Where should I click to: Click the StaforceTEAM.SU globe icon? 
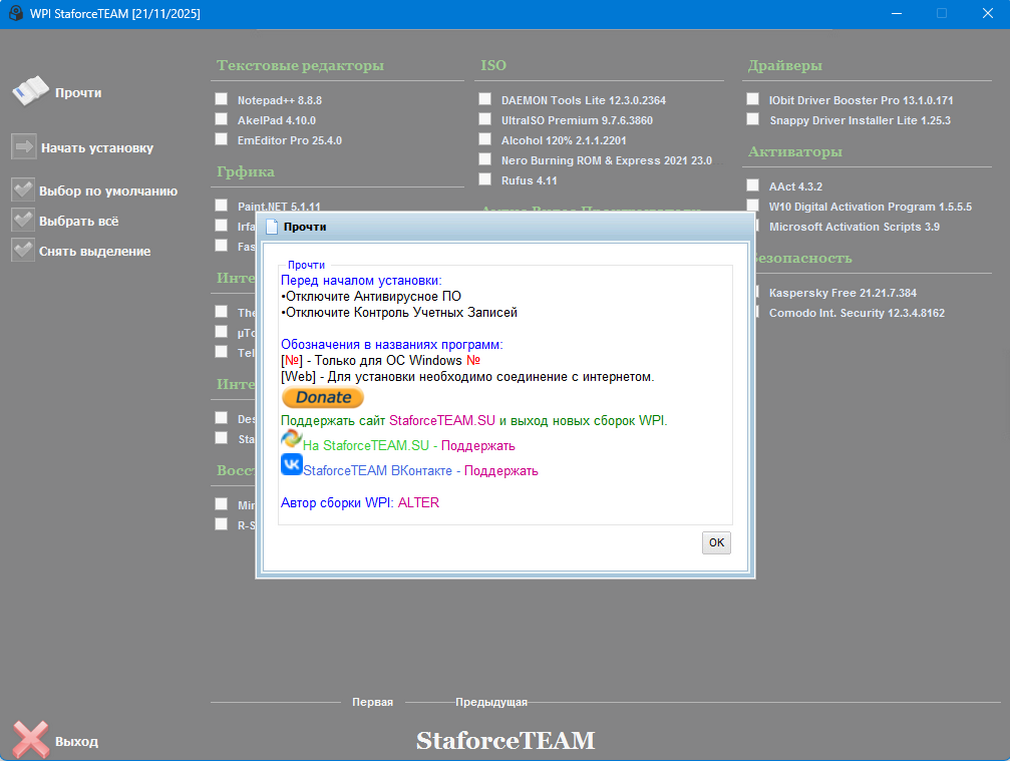tap(291, 439)
